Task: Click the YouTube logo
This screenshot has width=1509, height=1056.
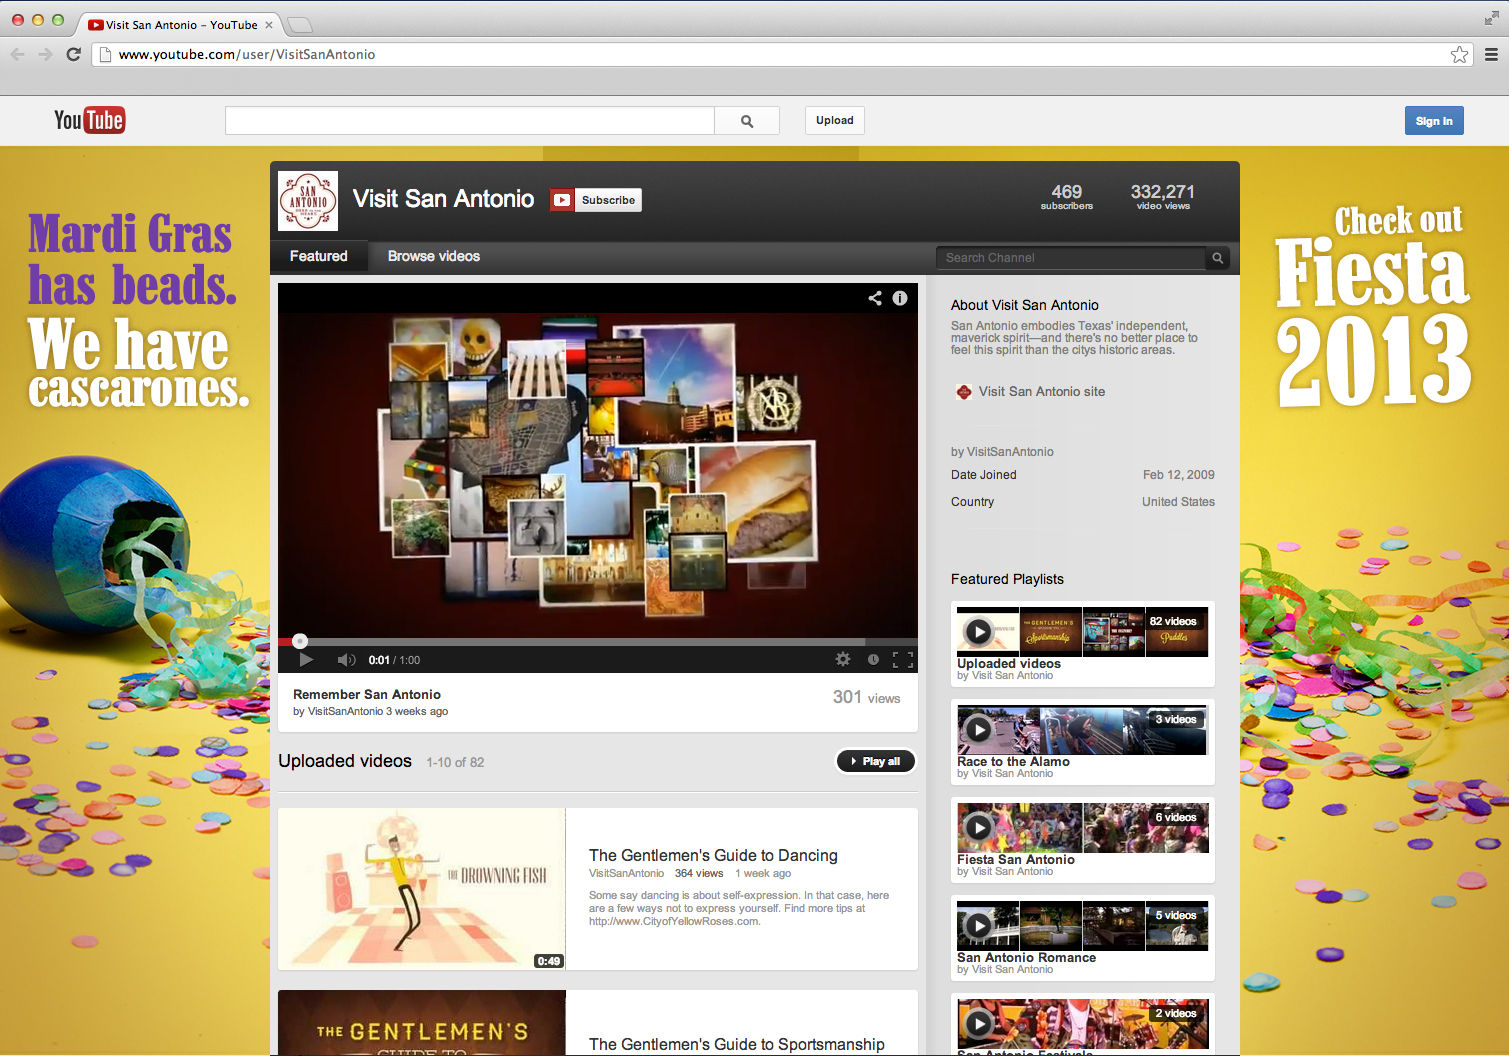Action: pyautogui.click(x=89, y=120)
